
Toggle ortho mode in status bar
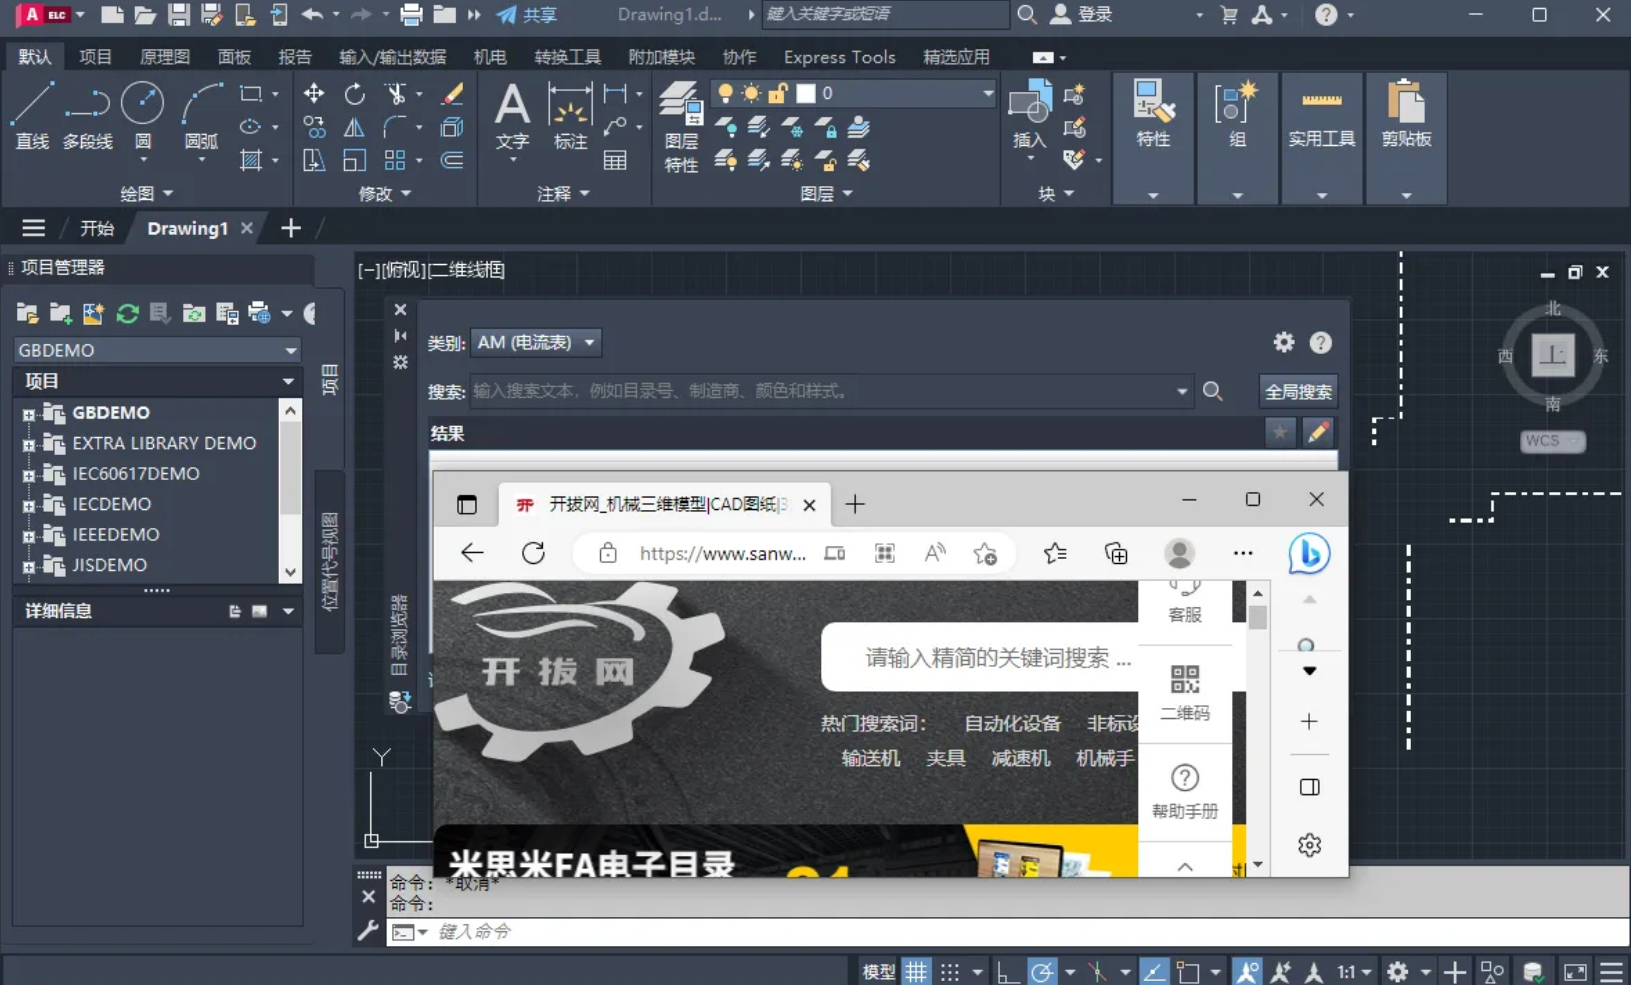click(x=1008, y=971)
